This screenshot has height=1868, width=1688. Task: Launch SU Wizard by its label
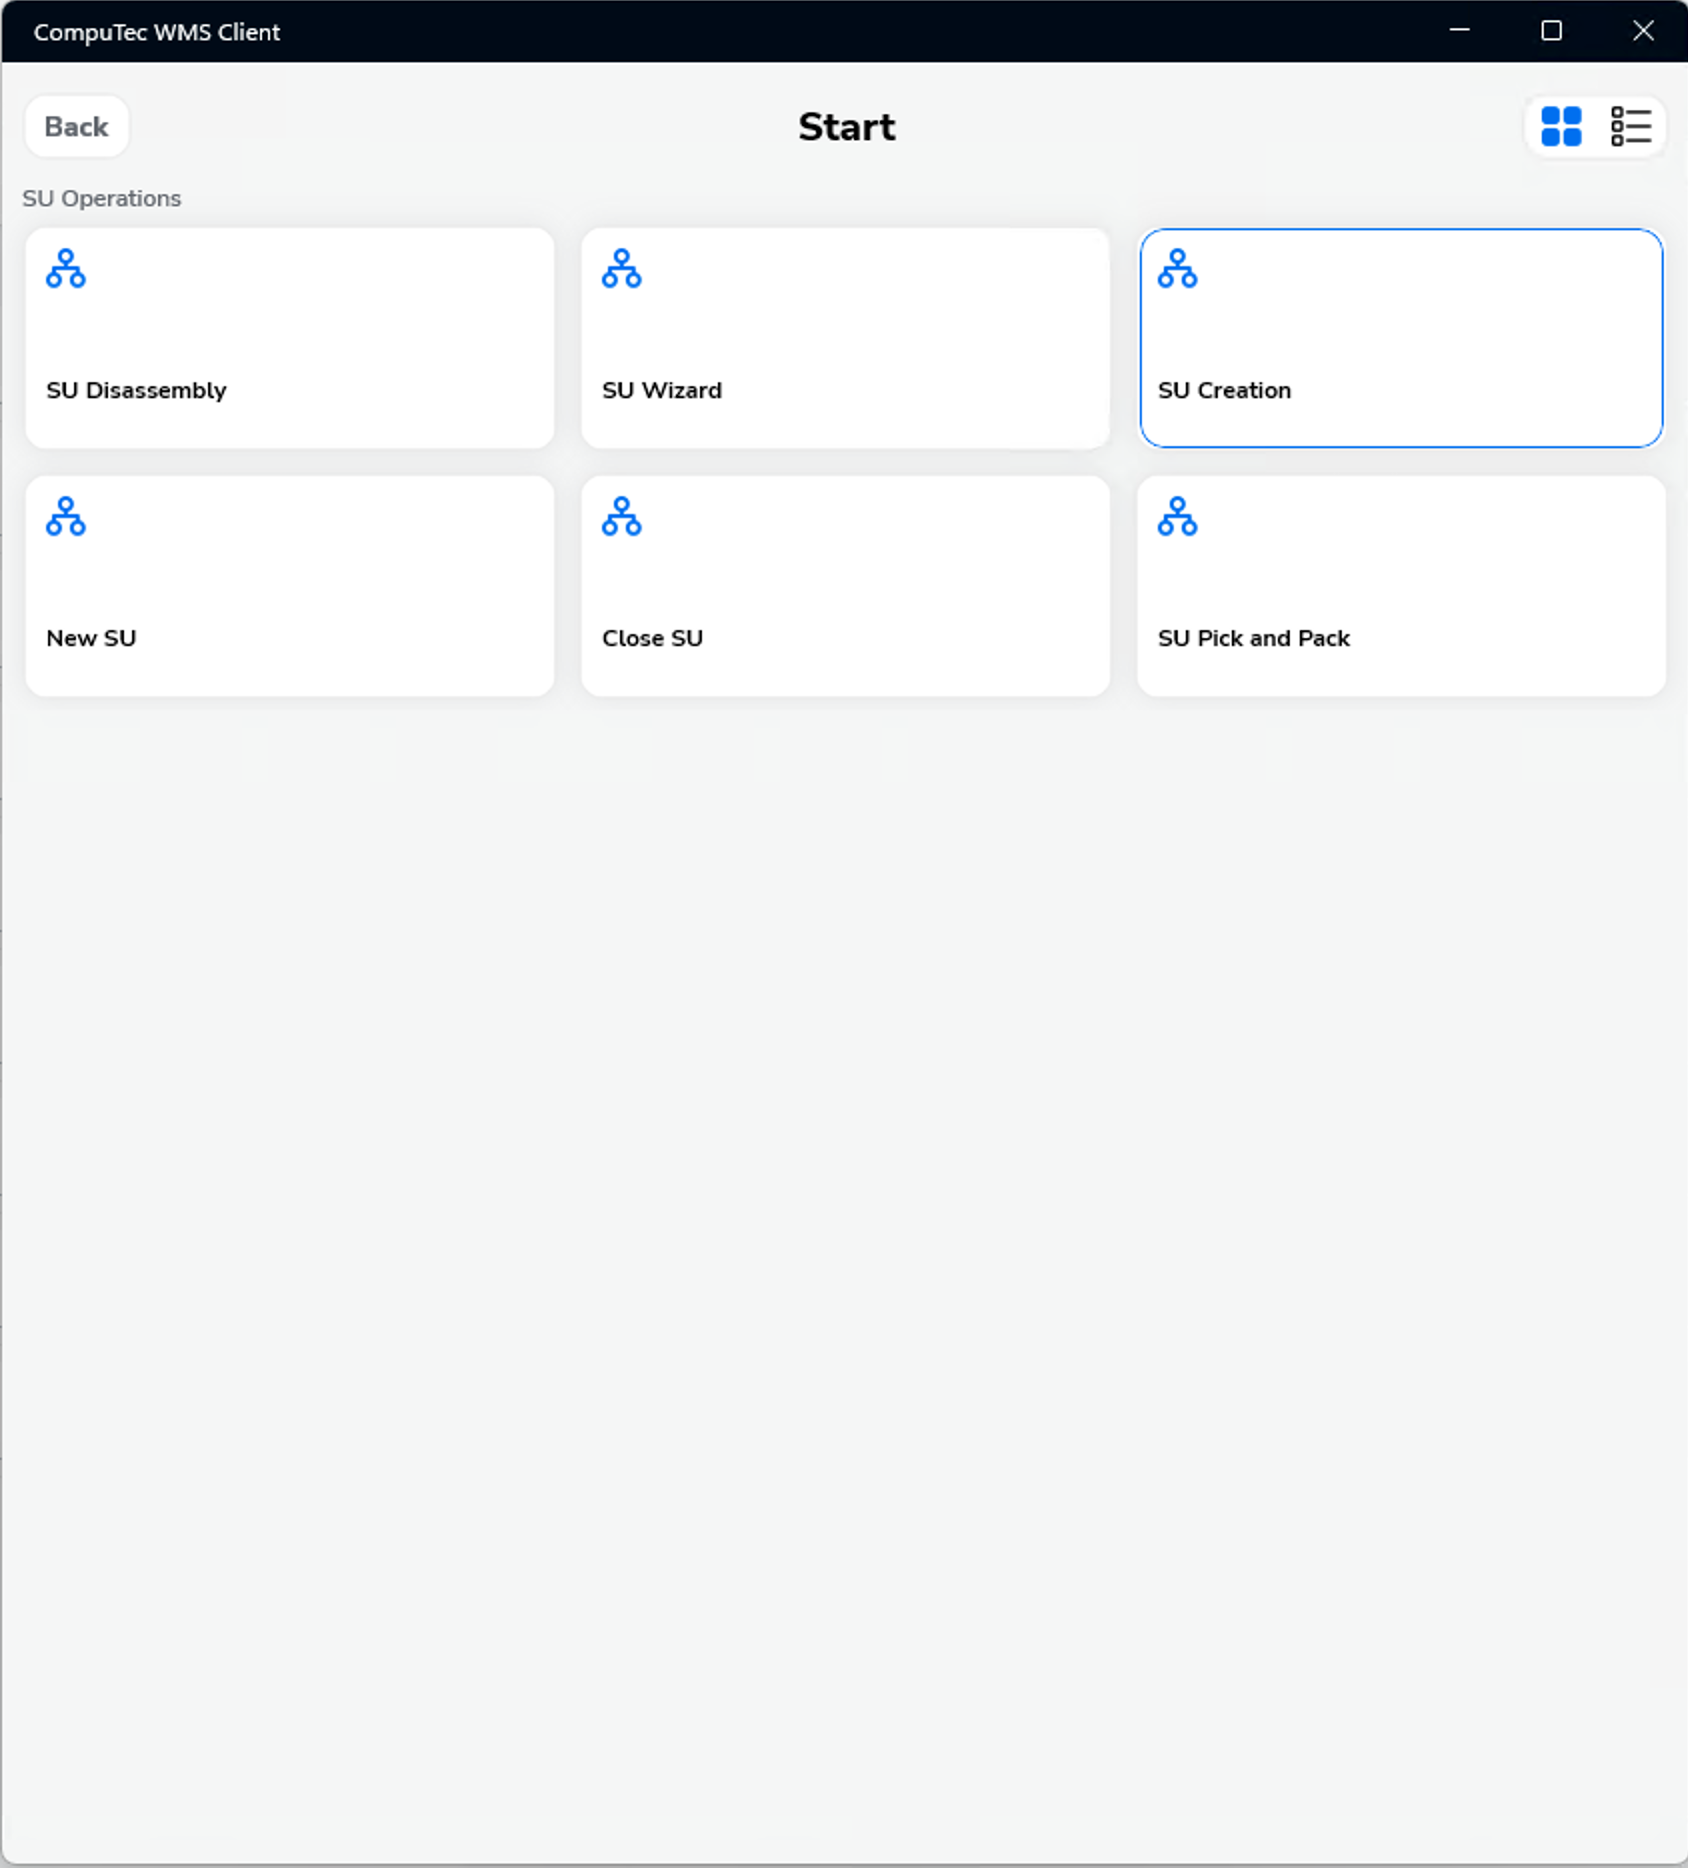pos(661,390)
